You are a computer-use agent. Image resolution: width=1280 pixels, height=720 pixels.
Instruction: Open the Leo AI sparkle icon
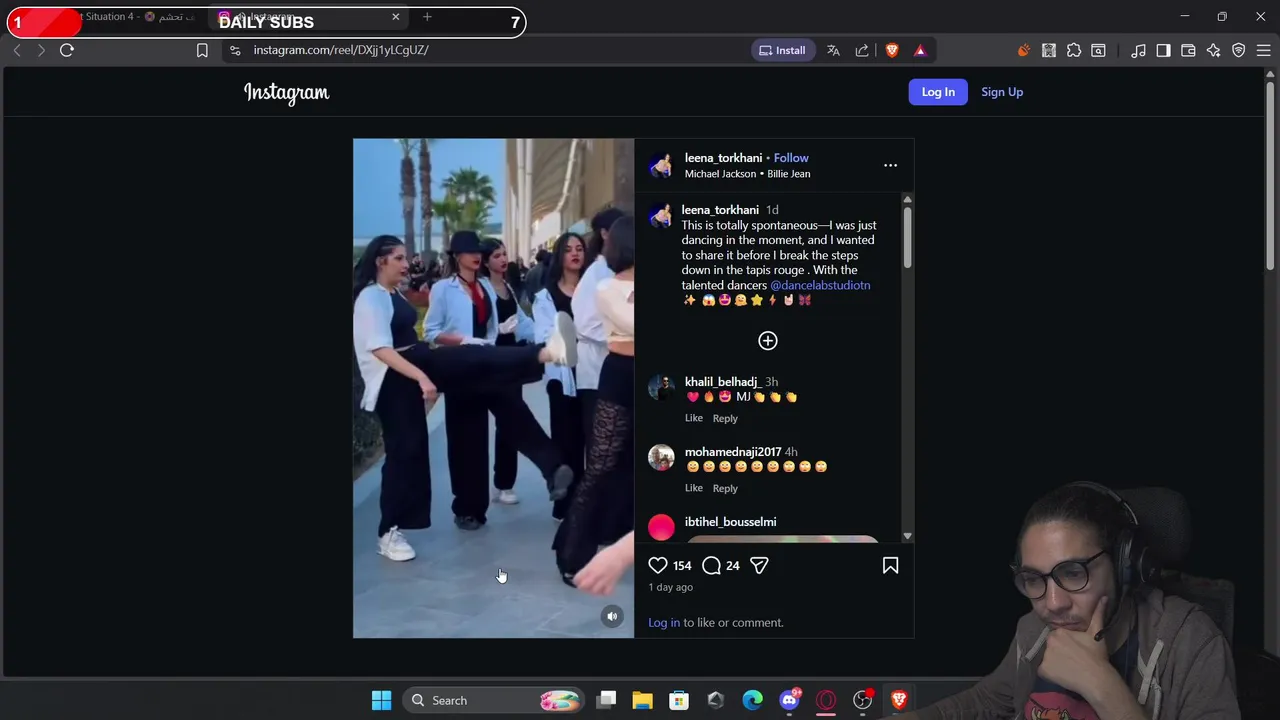point(1213,50)
